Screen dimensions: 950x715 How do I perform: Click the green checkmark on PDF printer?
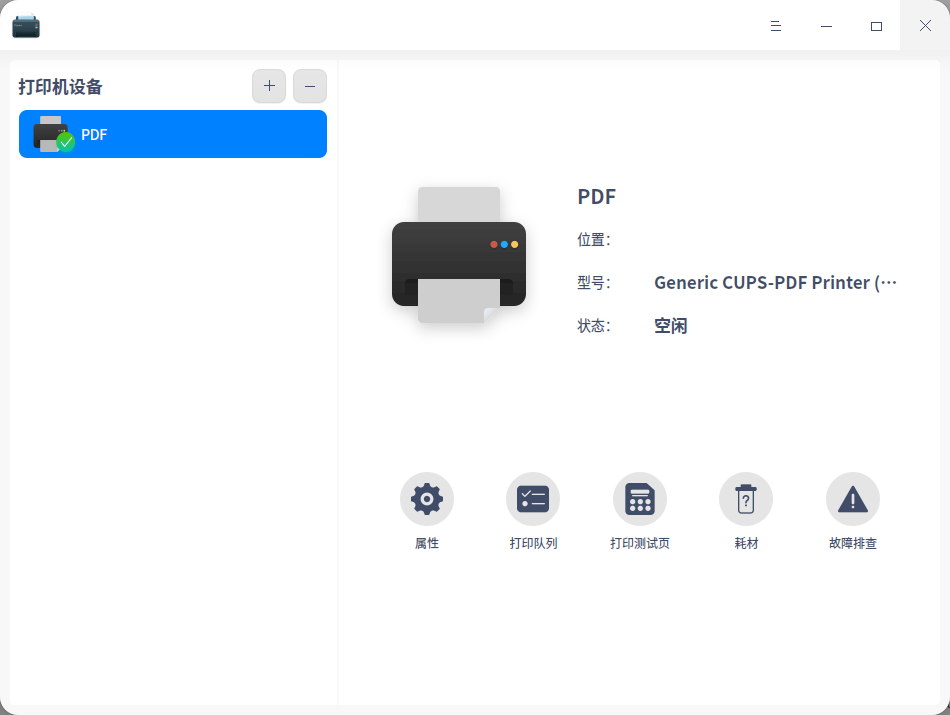66,143
